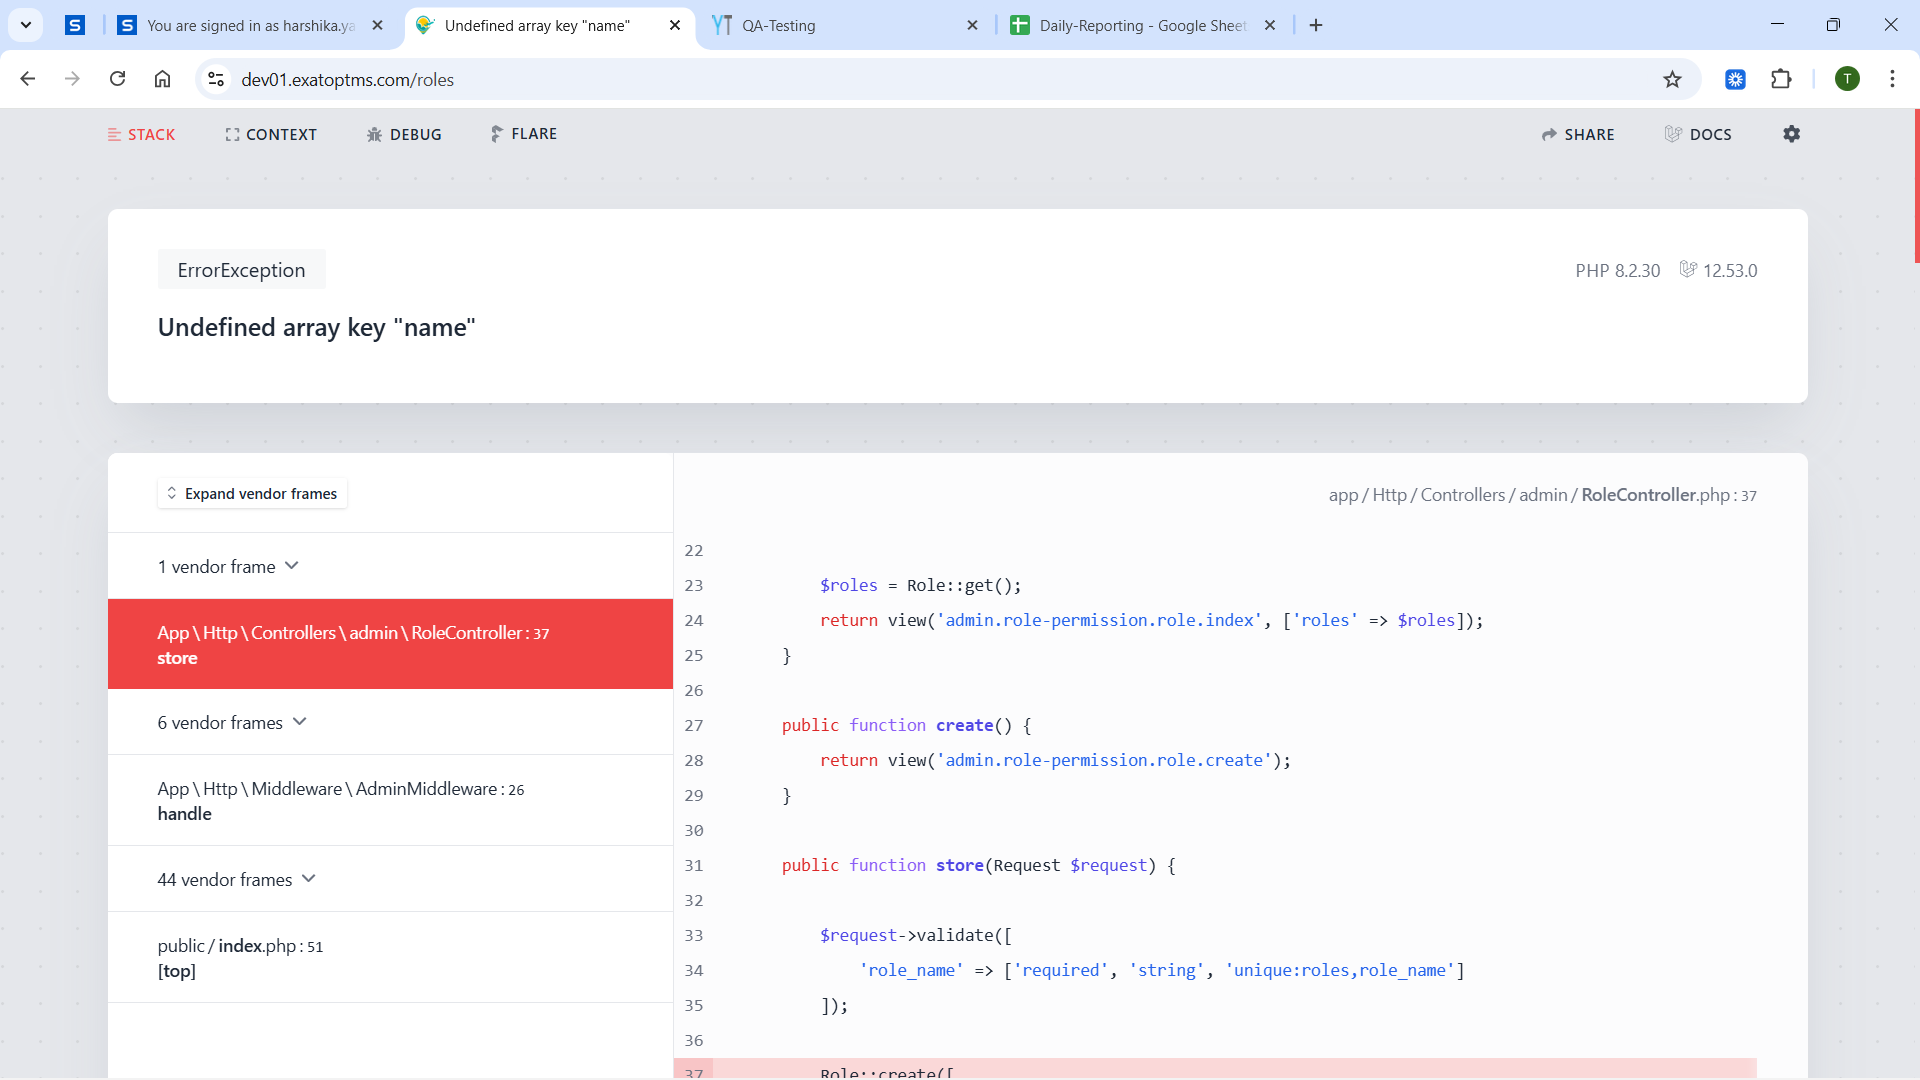This screenshot has width=1920, height=1080.
Task: View site information icon in address bar
Action: point(215,79)
